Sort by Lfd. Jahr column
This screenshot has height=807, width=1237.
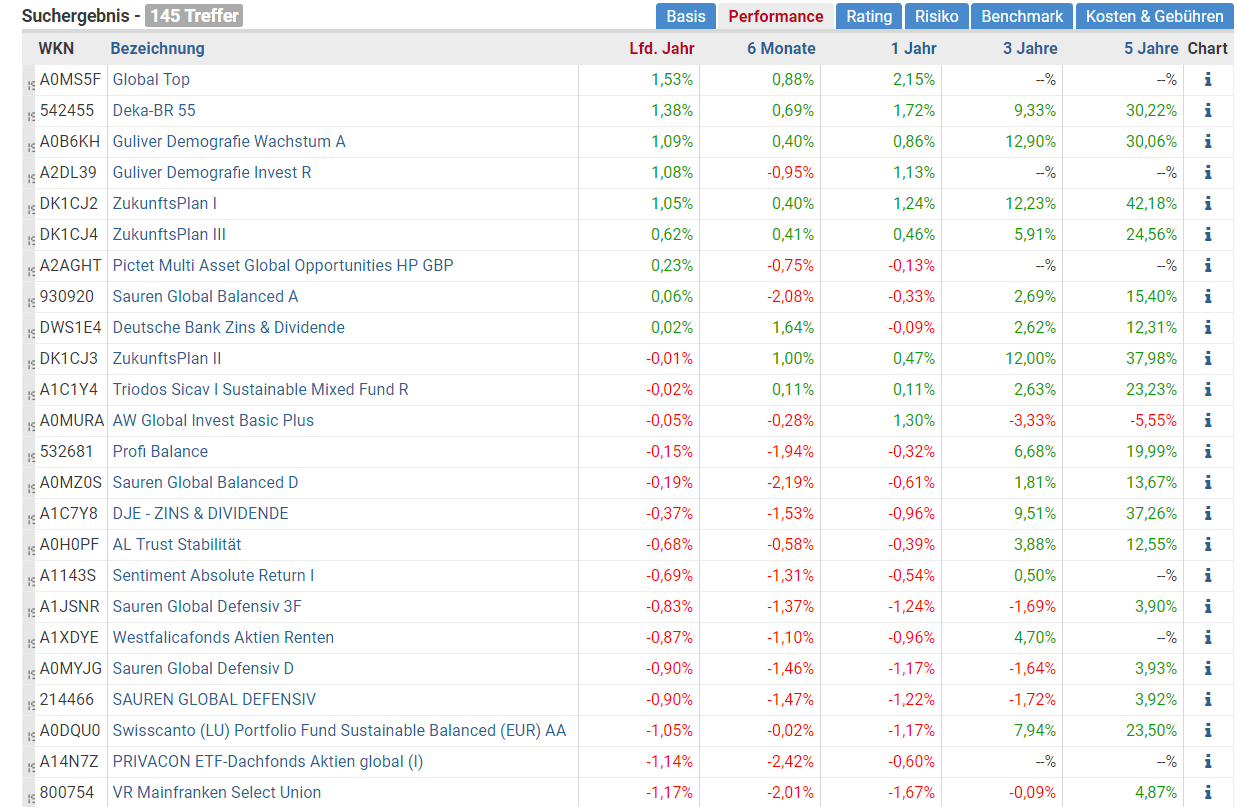[x=662, y=48]
